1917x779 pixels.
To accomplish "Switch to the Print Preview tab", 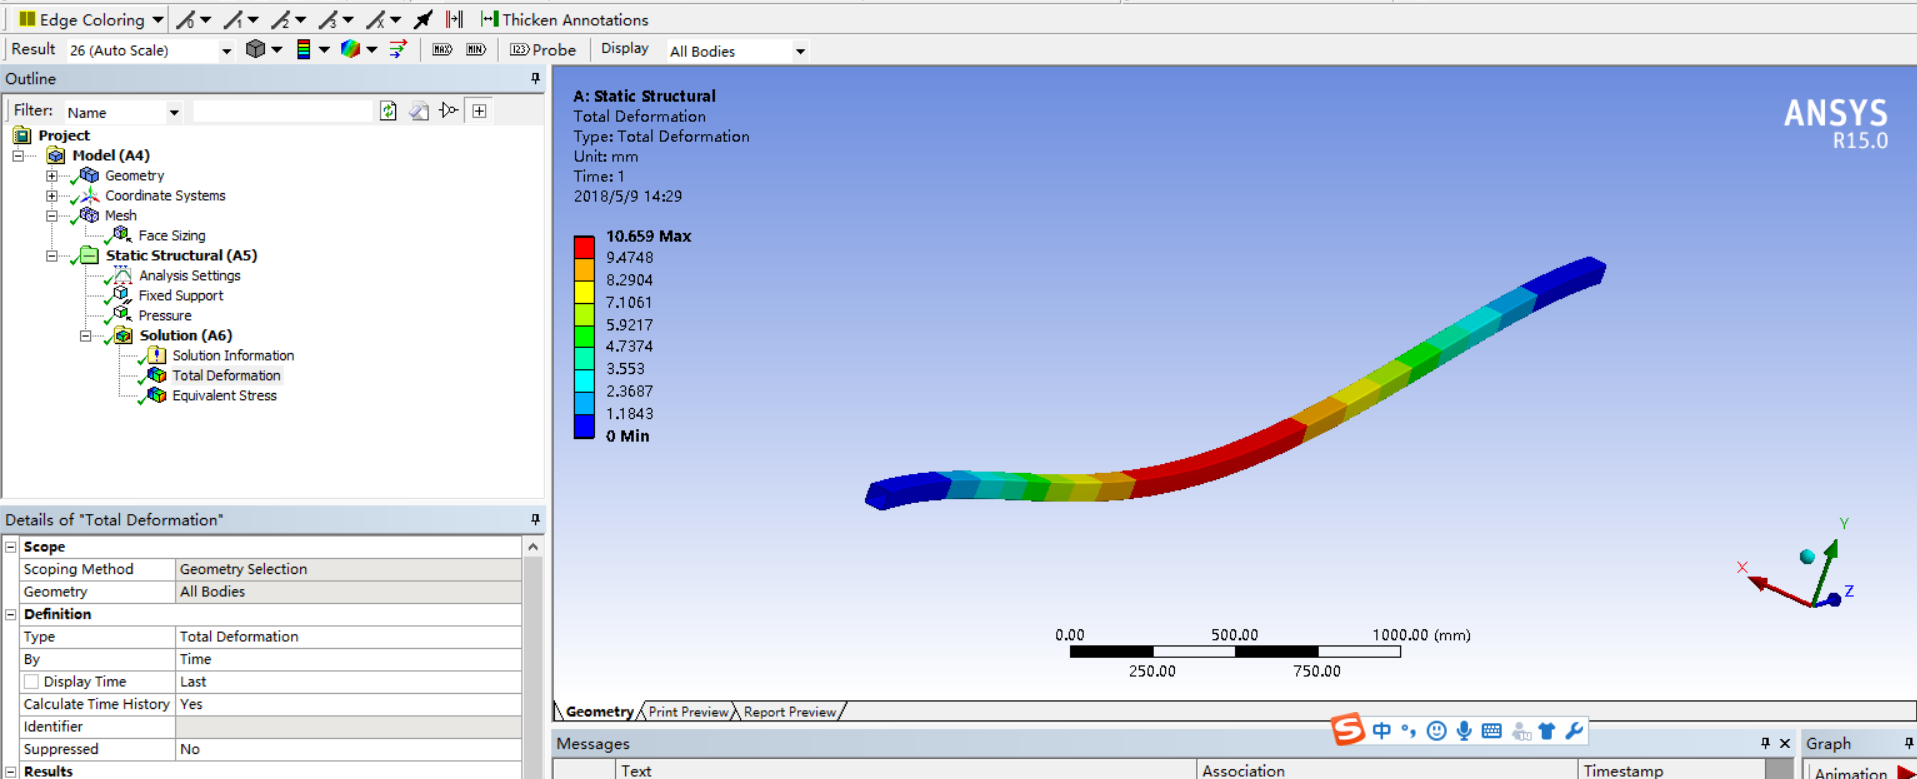I will pyautogui.click(x=688, y=712).
